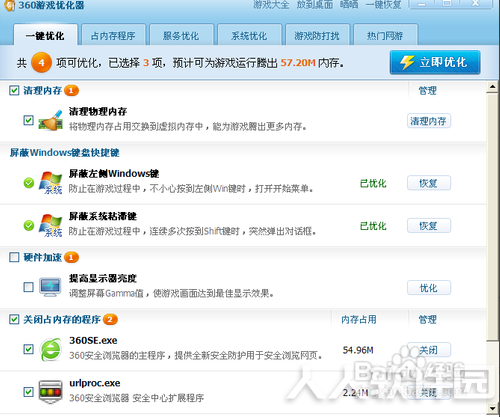
Task: Uncheck the urlproc.exe checkbox
Action: pos(29,392)
